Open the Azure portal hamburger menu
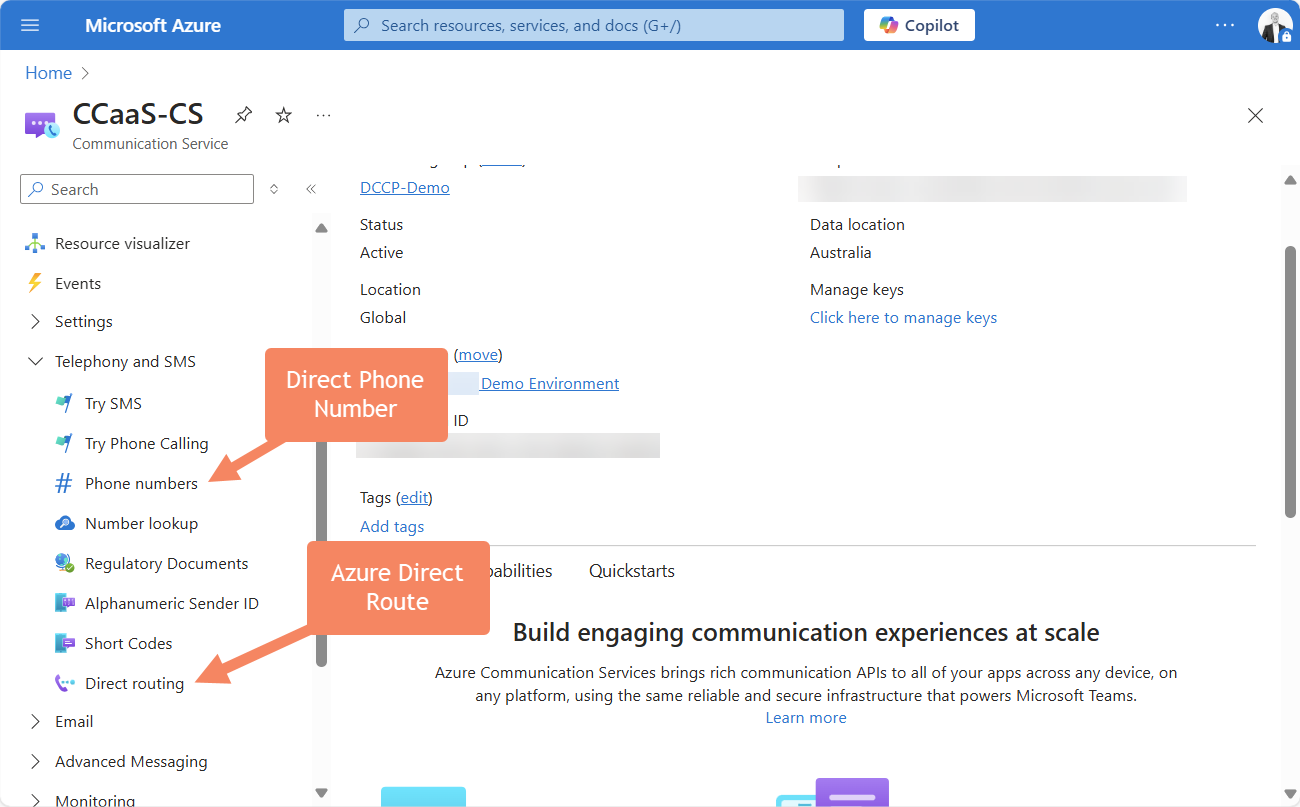 point(30,25)
